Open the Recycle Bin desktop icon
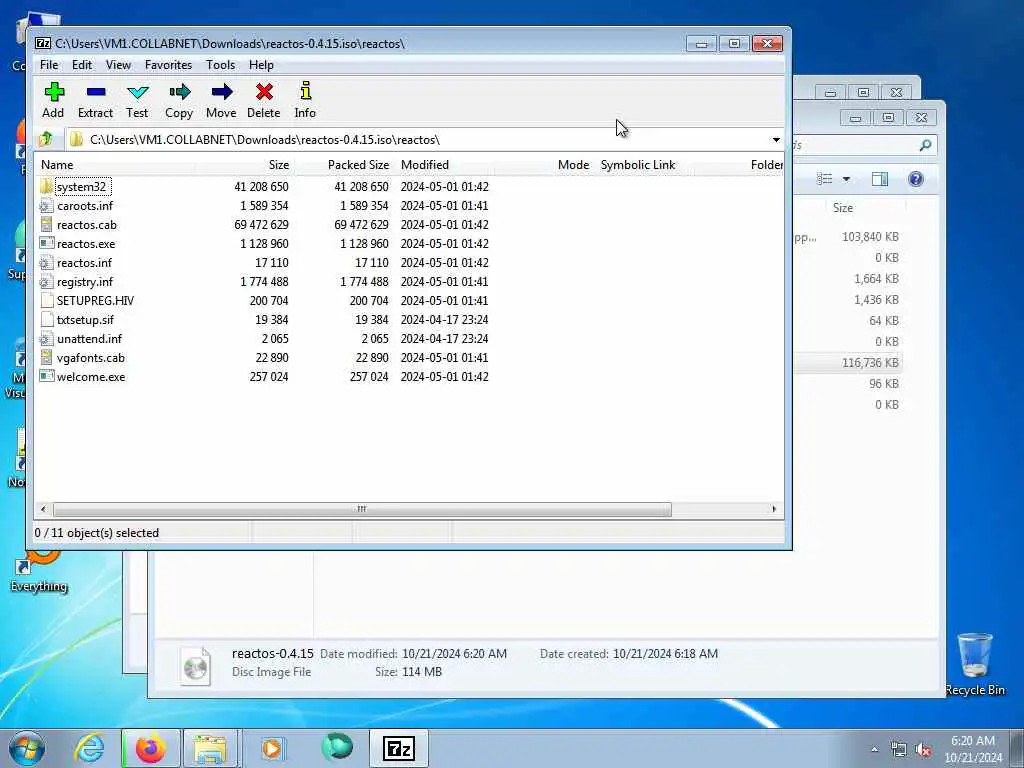The width and height of the screenshot is (1024, 768). click(975, 665)
